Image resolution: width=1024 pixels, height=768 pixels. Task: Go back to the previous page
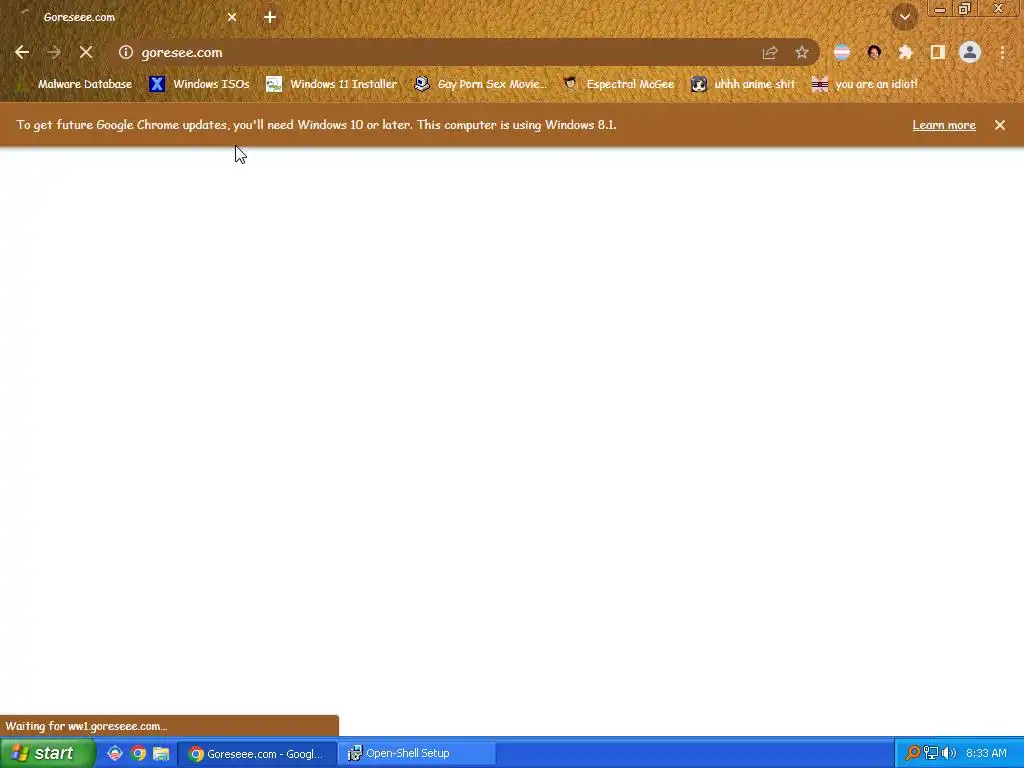[22, 52]
